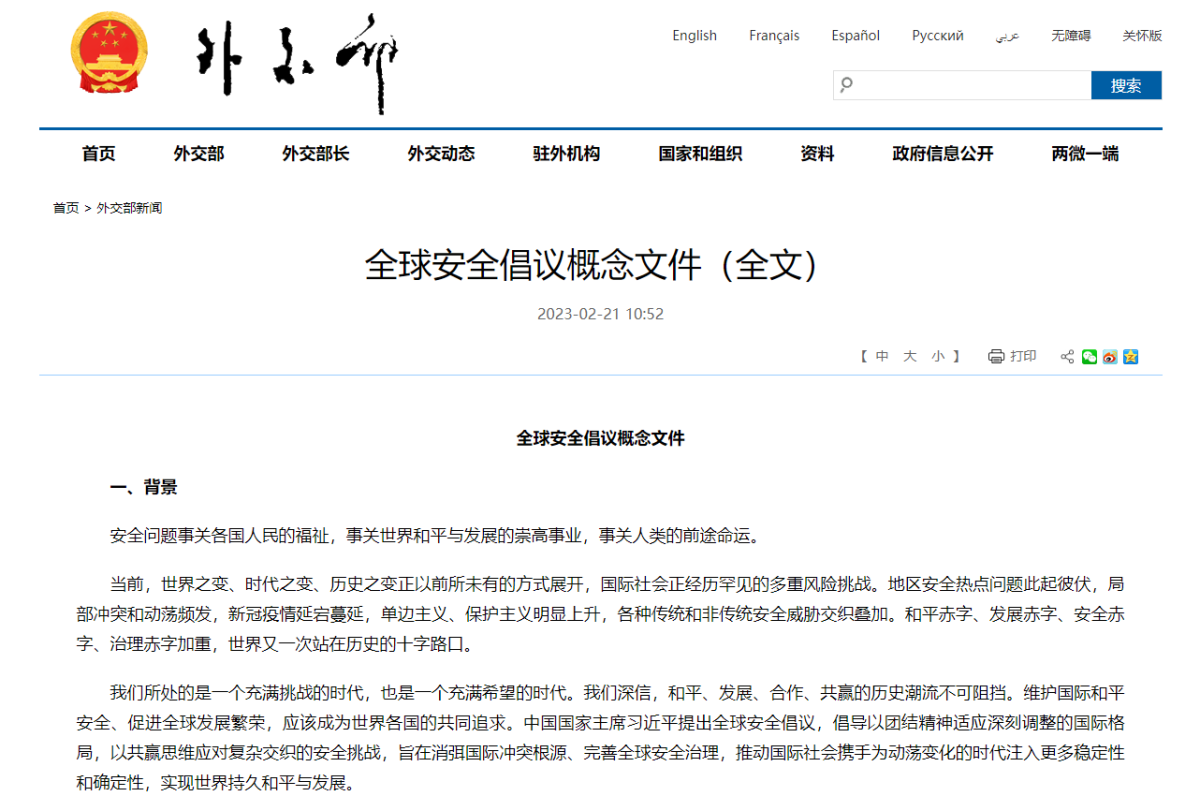Screen dimensions: 1200x811
Task: Go to 首页 in the navigation bar
Action: click(x=98, y=154)
